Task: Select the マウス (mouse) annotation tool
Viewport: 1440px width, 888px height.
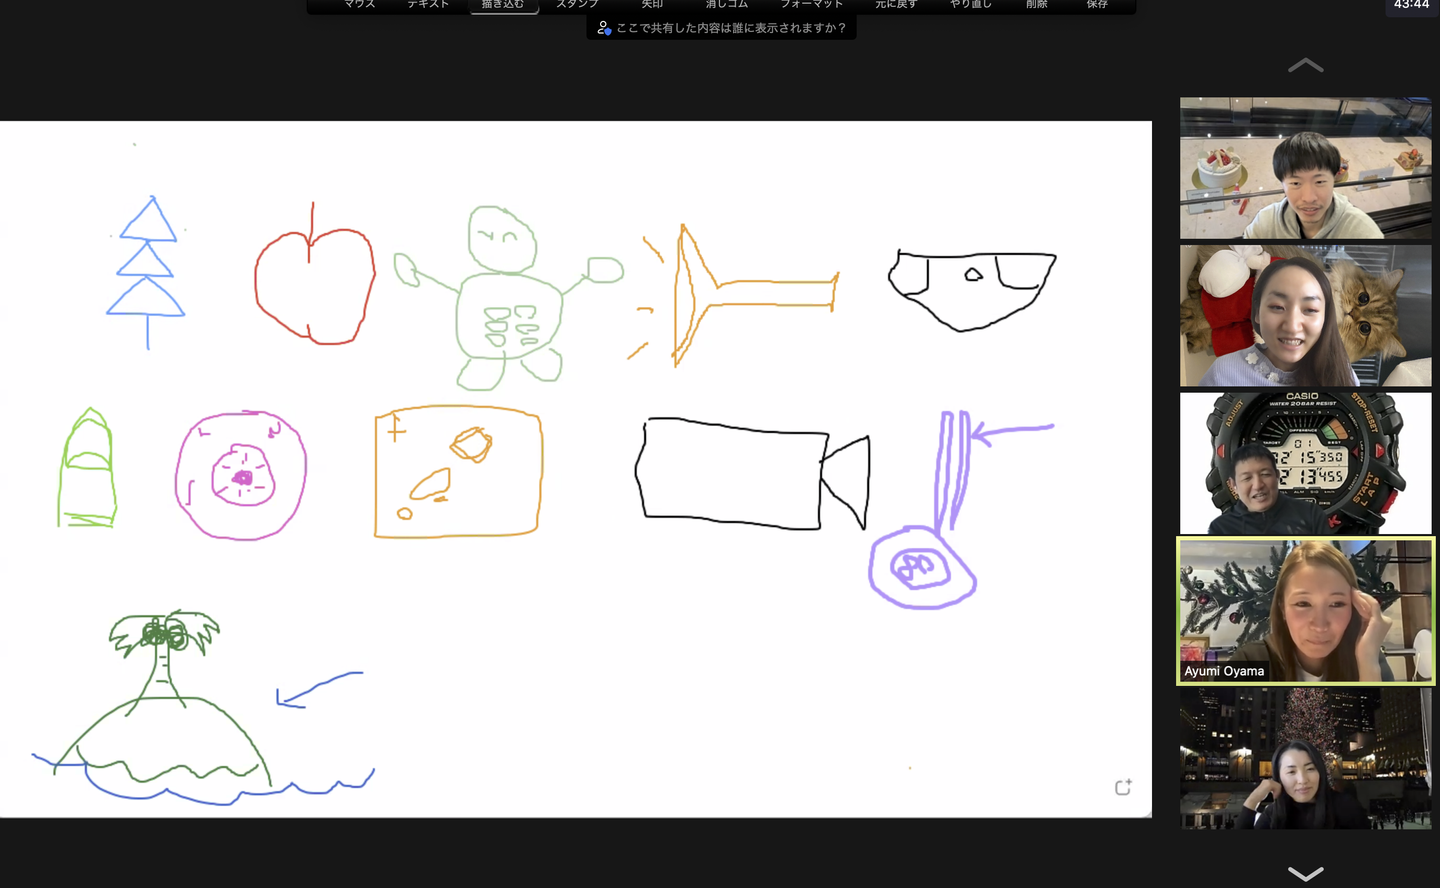Action: point(359,5)
